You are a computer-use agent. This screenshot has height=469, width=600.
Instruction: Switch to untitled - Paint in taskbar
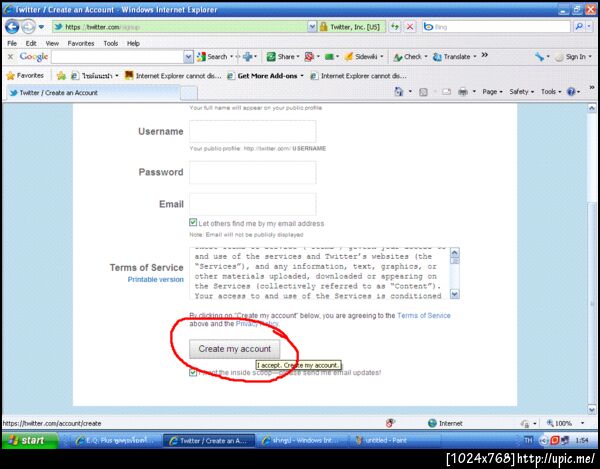[394, 441]
